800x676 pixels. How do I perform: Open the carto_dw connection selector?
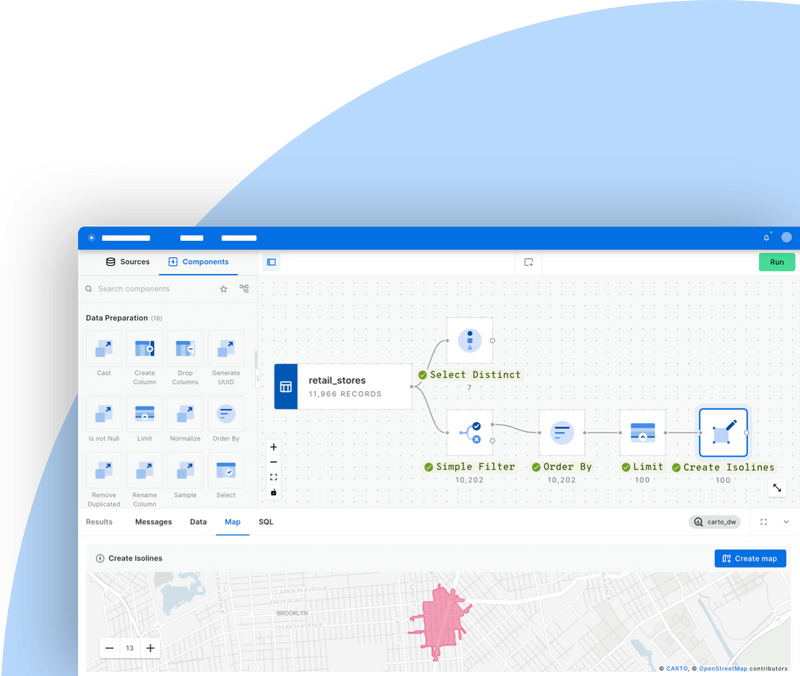[716, 522]
